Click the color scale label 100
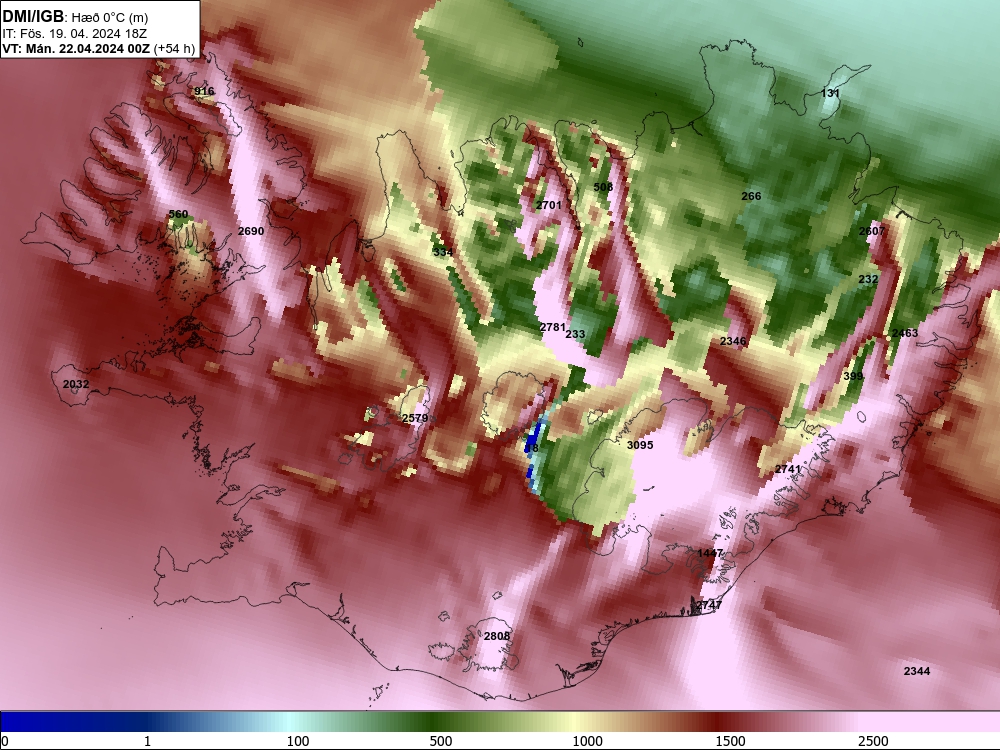Image resolution: width=1000 pixels, height=750 pixels. (298, 741)
